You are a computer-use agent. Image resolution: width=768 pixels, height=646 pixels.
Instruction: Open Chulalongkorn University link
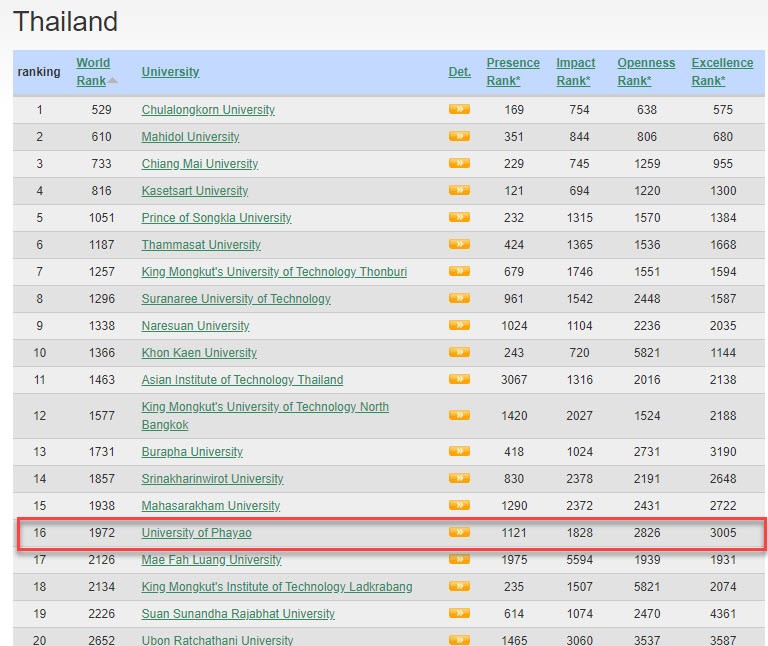tap(208, 110)
